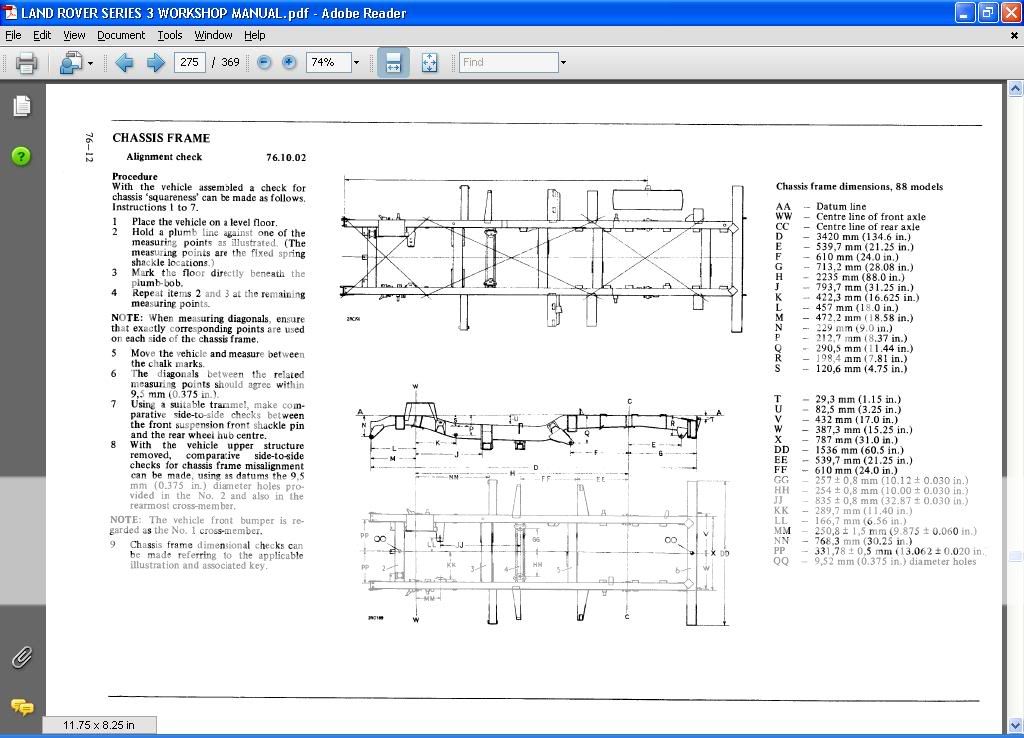
Task: Open the Help menu
Action: click(x=255, y=35)
